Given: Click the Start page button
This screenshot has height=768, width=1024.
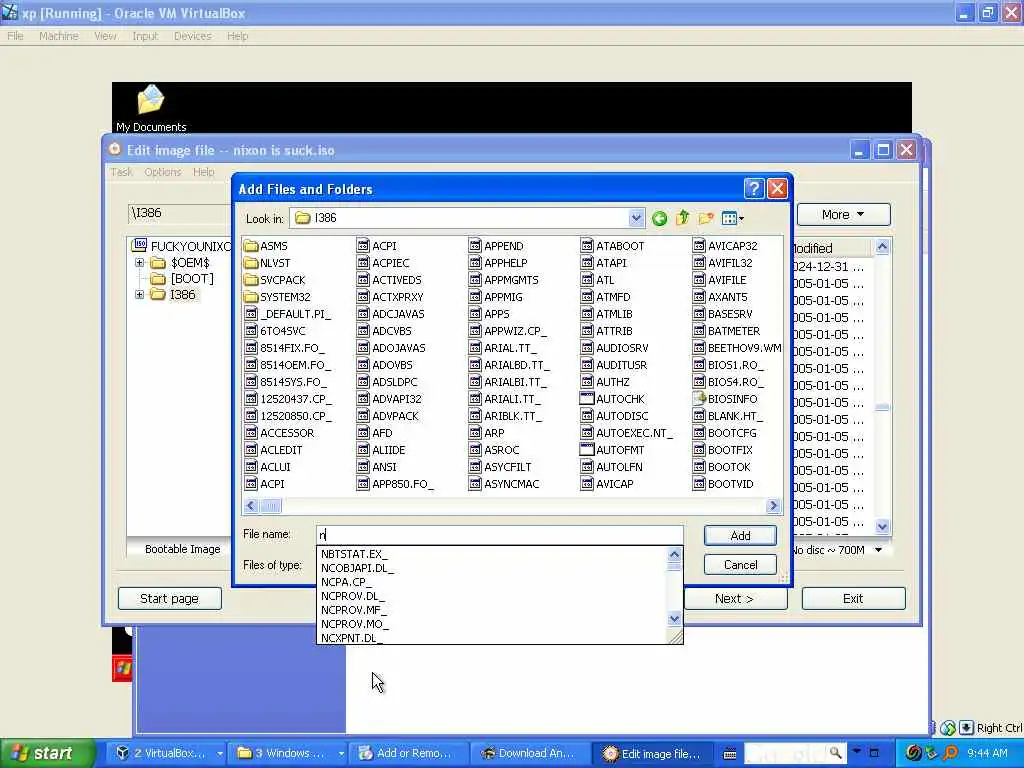Looking at the screenshot, I should click(x=169, y=598).
